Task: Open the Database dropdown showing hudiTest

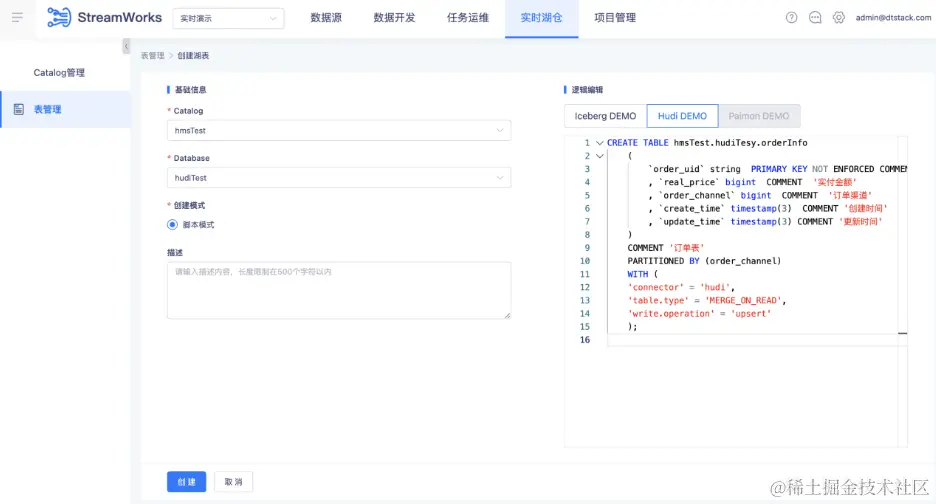Action: tap(338, 177)
